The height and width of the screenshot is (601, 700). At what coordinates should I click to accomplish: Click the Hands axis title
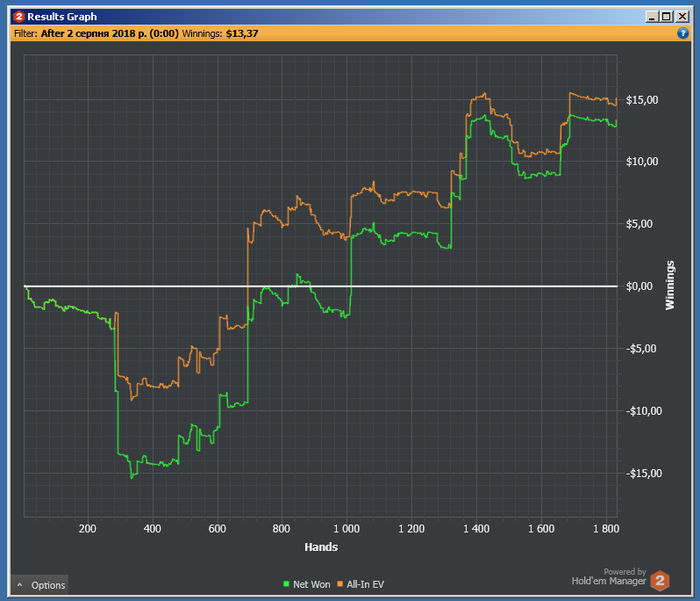pyautogui.click(x=321, y=547)
